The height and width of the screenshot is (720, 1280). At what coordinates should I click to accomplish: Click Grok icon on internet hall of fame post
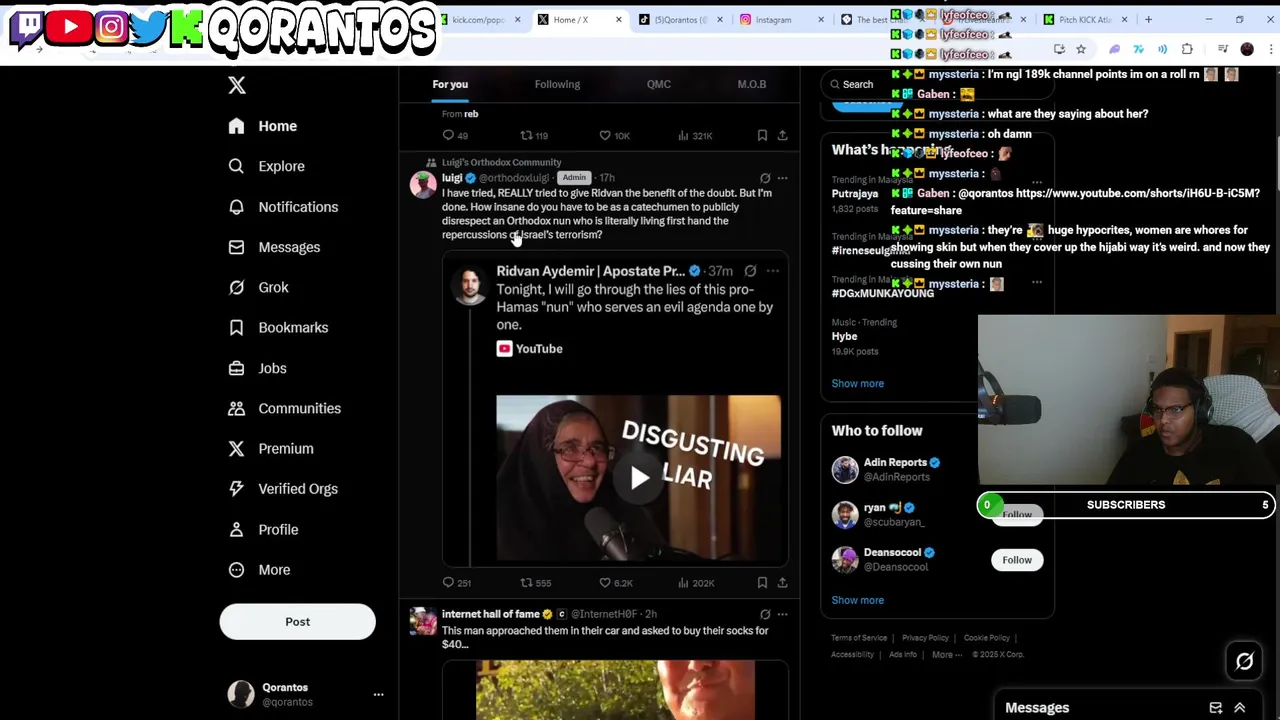(x=765, y=614)
